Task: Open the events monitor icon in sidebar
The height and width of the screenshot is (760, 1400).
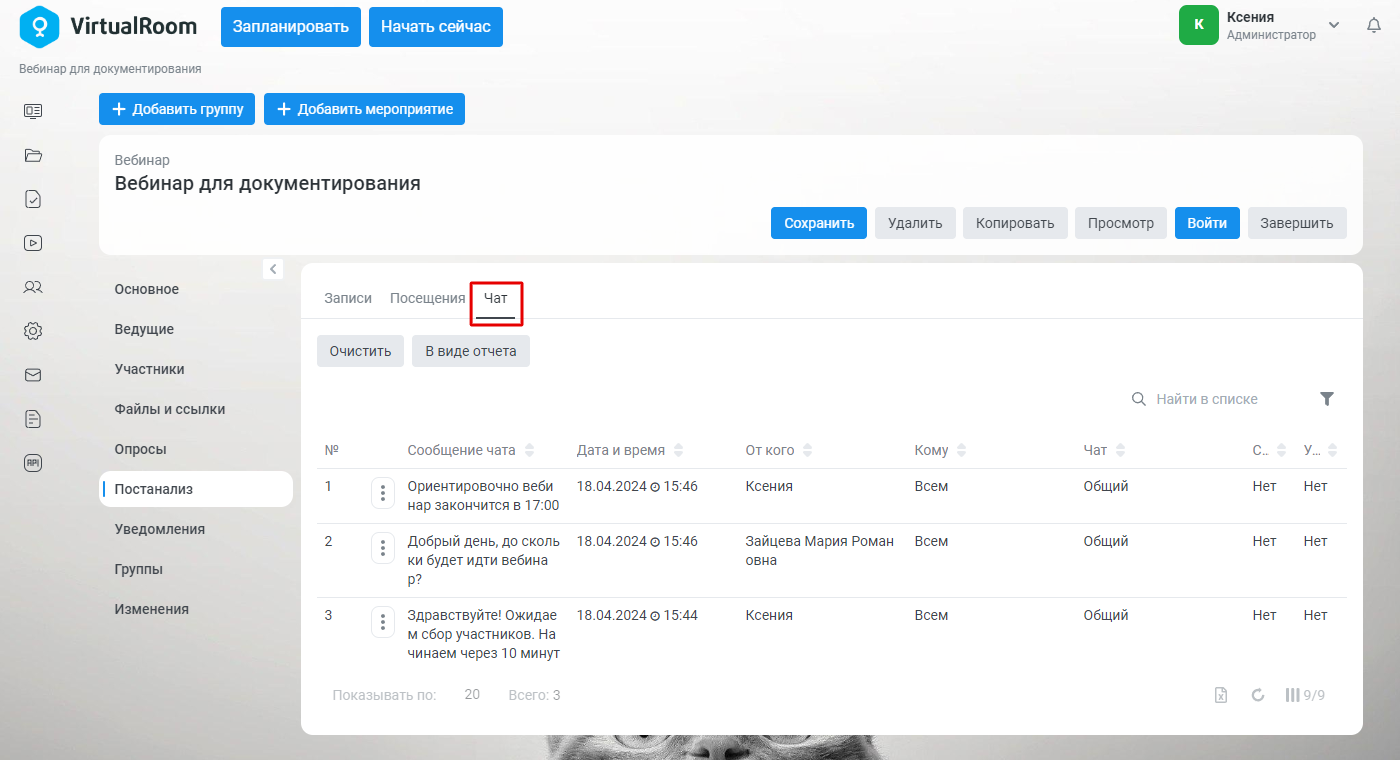Action: pyautogui.click(x=33, y=111)
